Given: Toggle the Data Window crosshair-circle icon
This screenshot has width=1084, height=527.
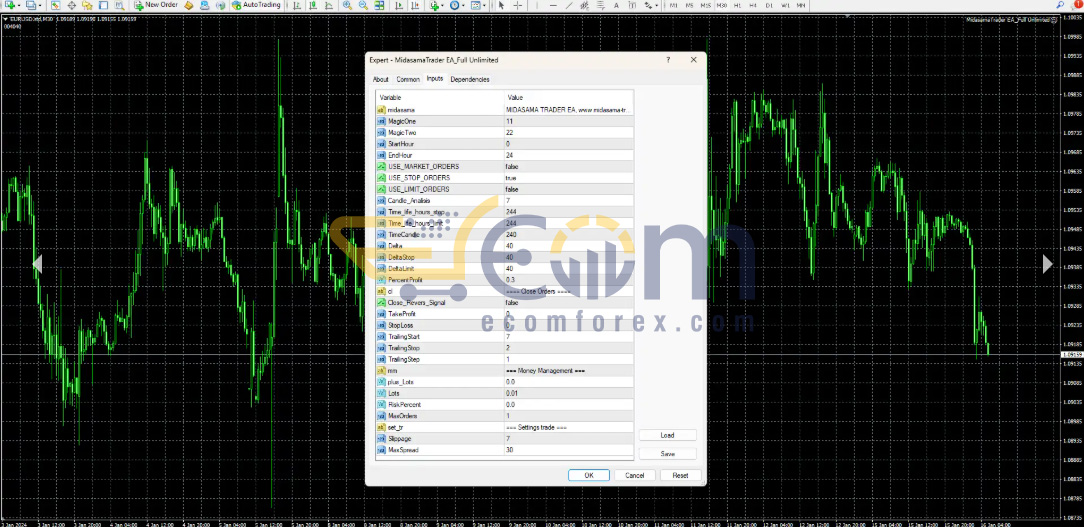Looking at the screenshot, I should pyautogui.click(x=71, y=5).
